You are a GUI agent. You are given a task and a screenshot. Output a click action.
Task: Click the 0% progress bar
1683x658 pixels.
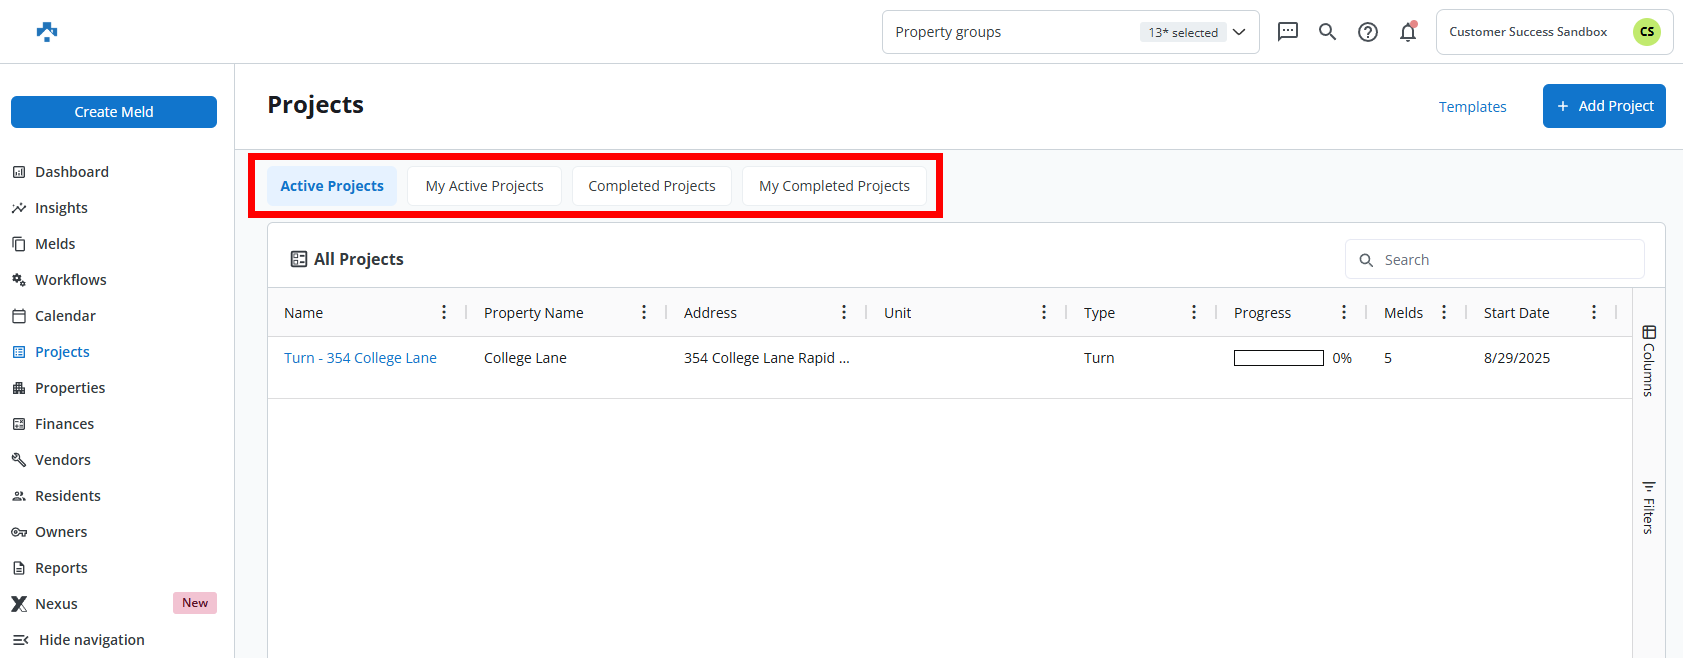[1278, 358]
